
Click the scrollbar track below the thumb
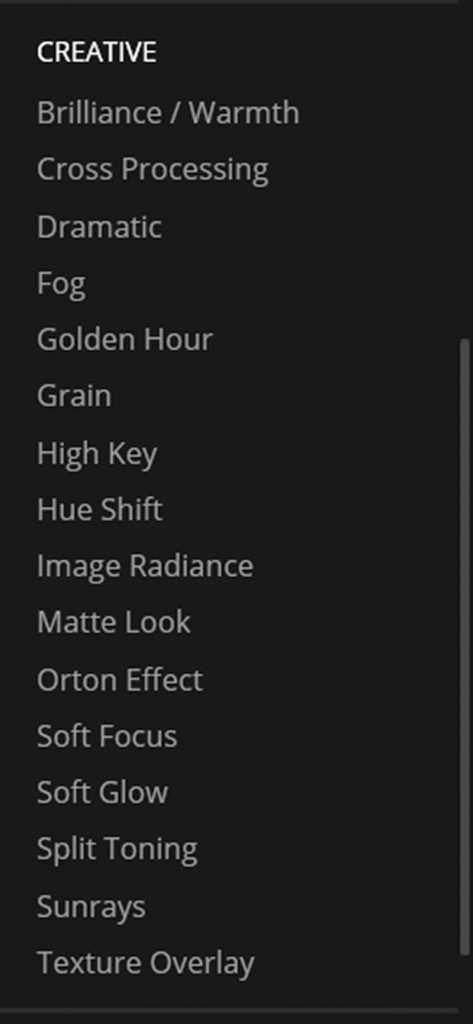click(465, 973)
